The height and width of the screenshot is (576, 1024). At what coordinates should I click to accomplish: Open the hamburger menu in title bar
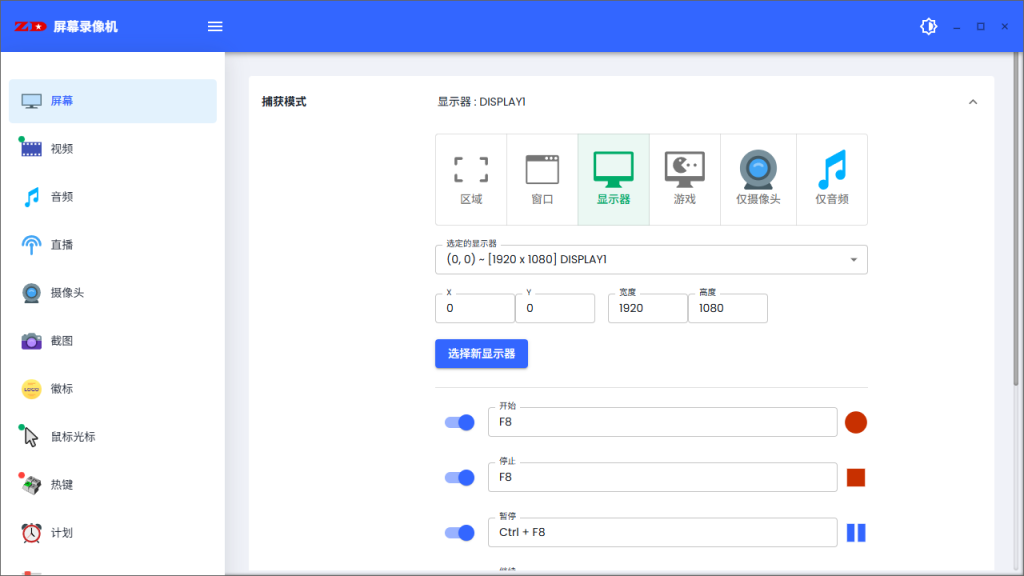[214, 26]
